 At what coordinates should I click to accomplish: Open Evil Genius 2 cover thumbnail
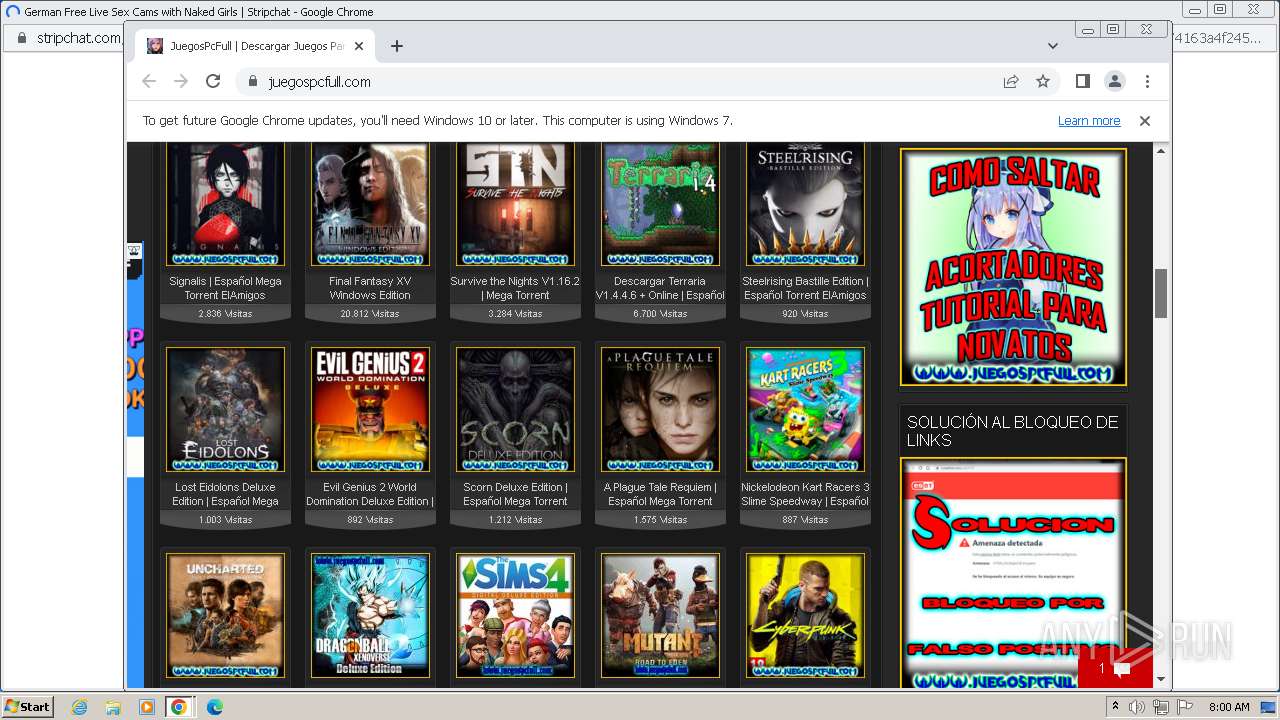(x=370, y=409)
